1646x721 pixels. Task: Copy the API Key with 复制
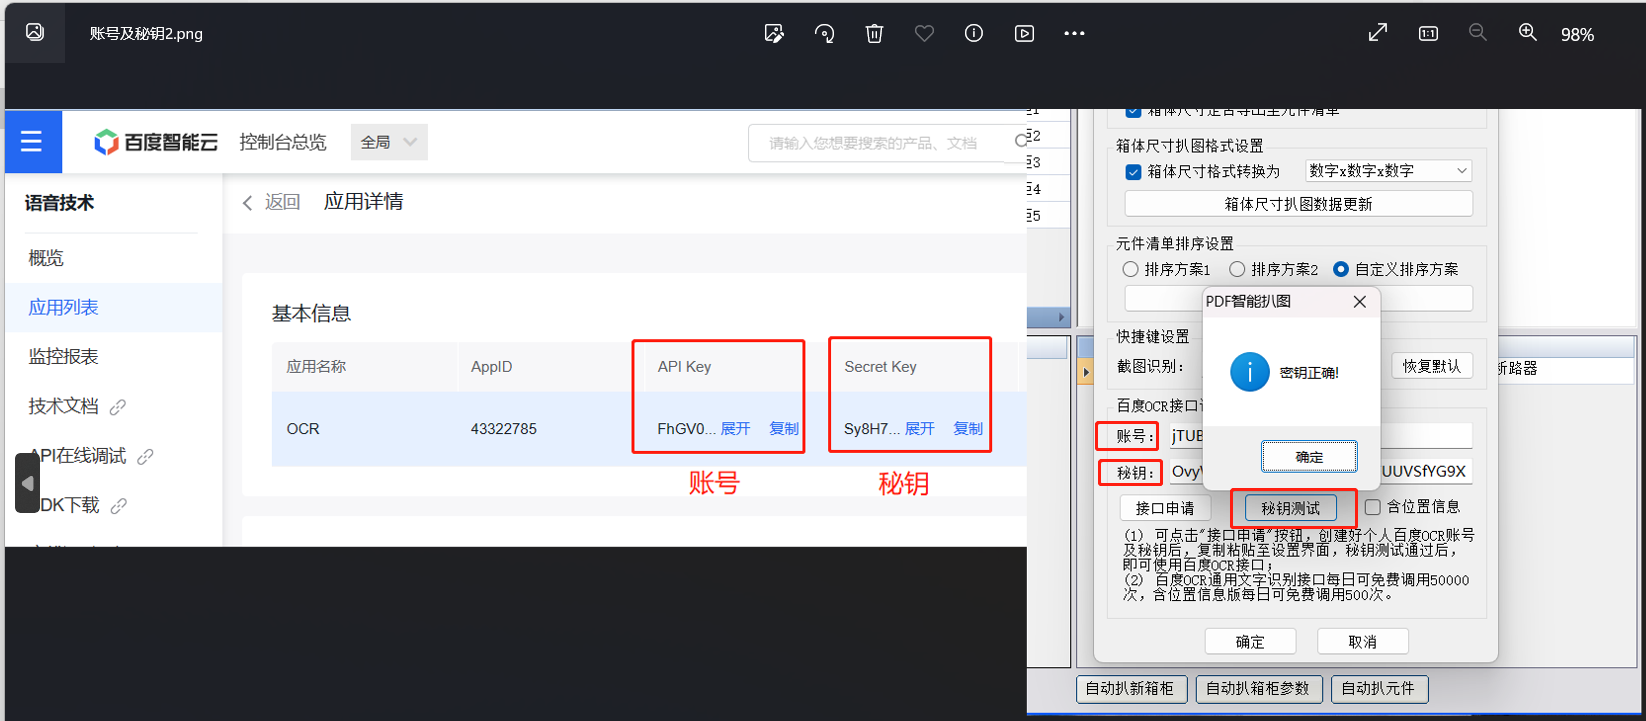(784, 428)
